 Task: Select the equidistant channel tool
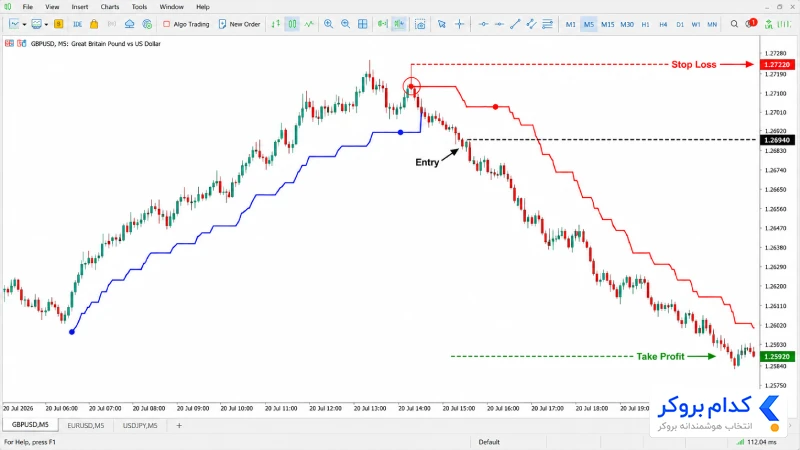(531, 24)
